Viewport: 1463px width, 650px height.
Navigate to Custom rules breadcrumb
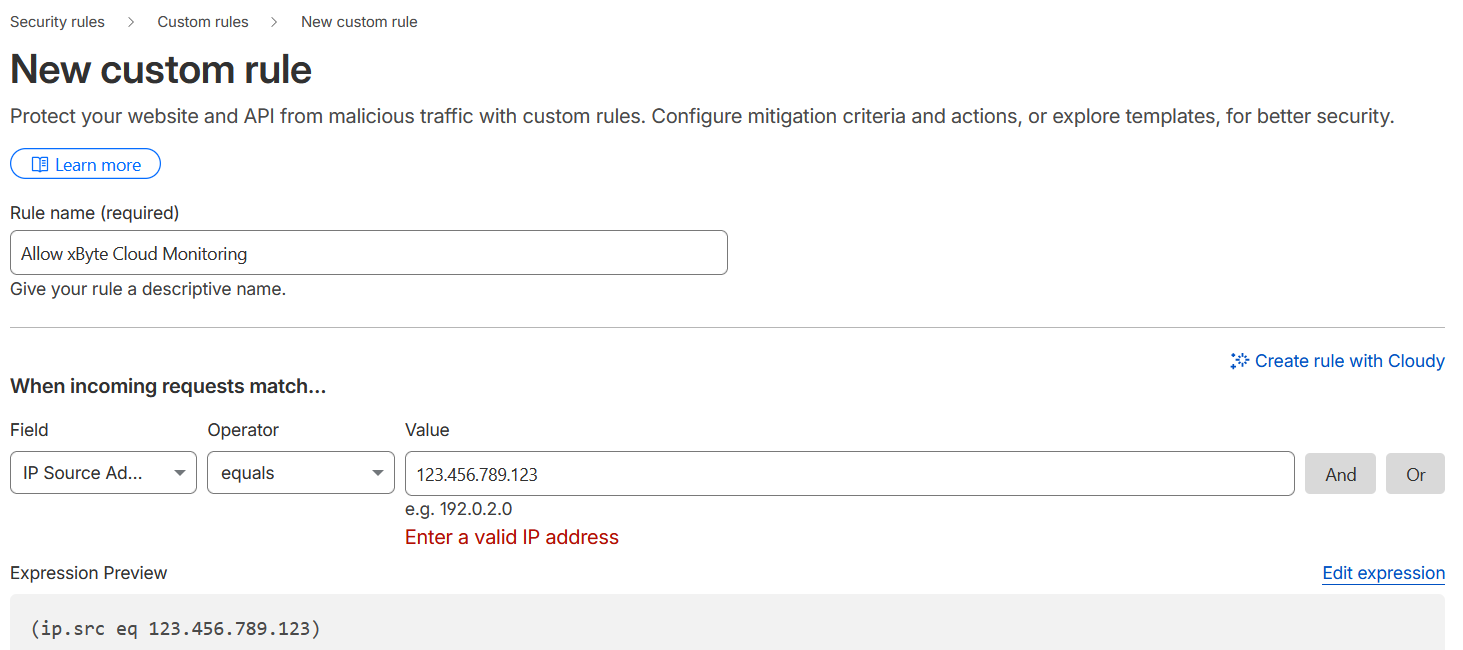[x=203, y=22]
